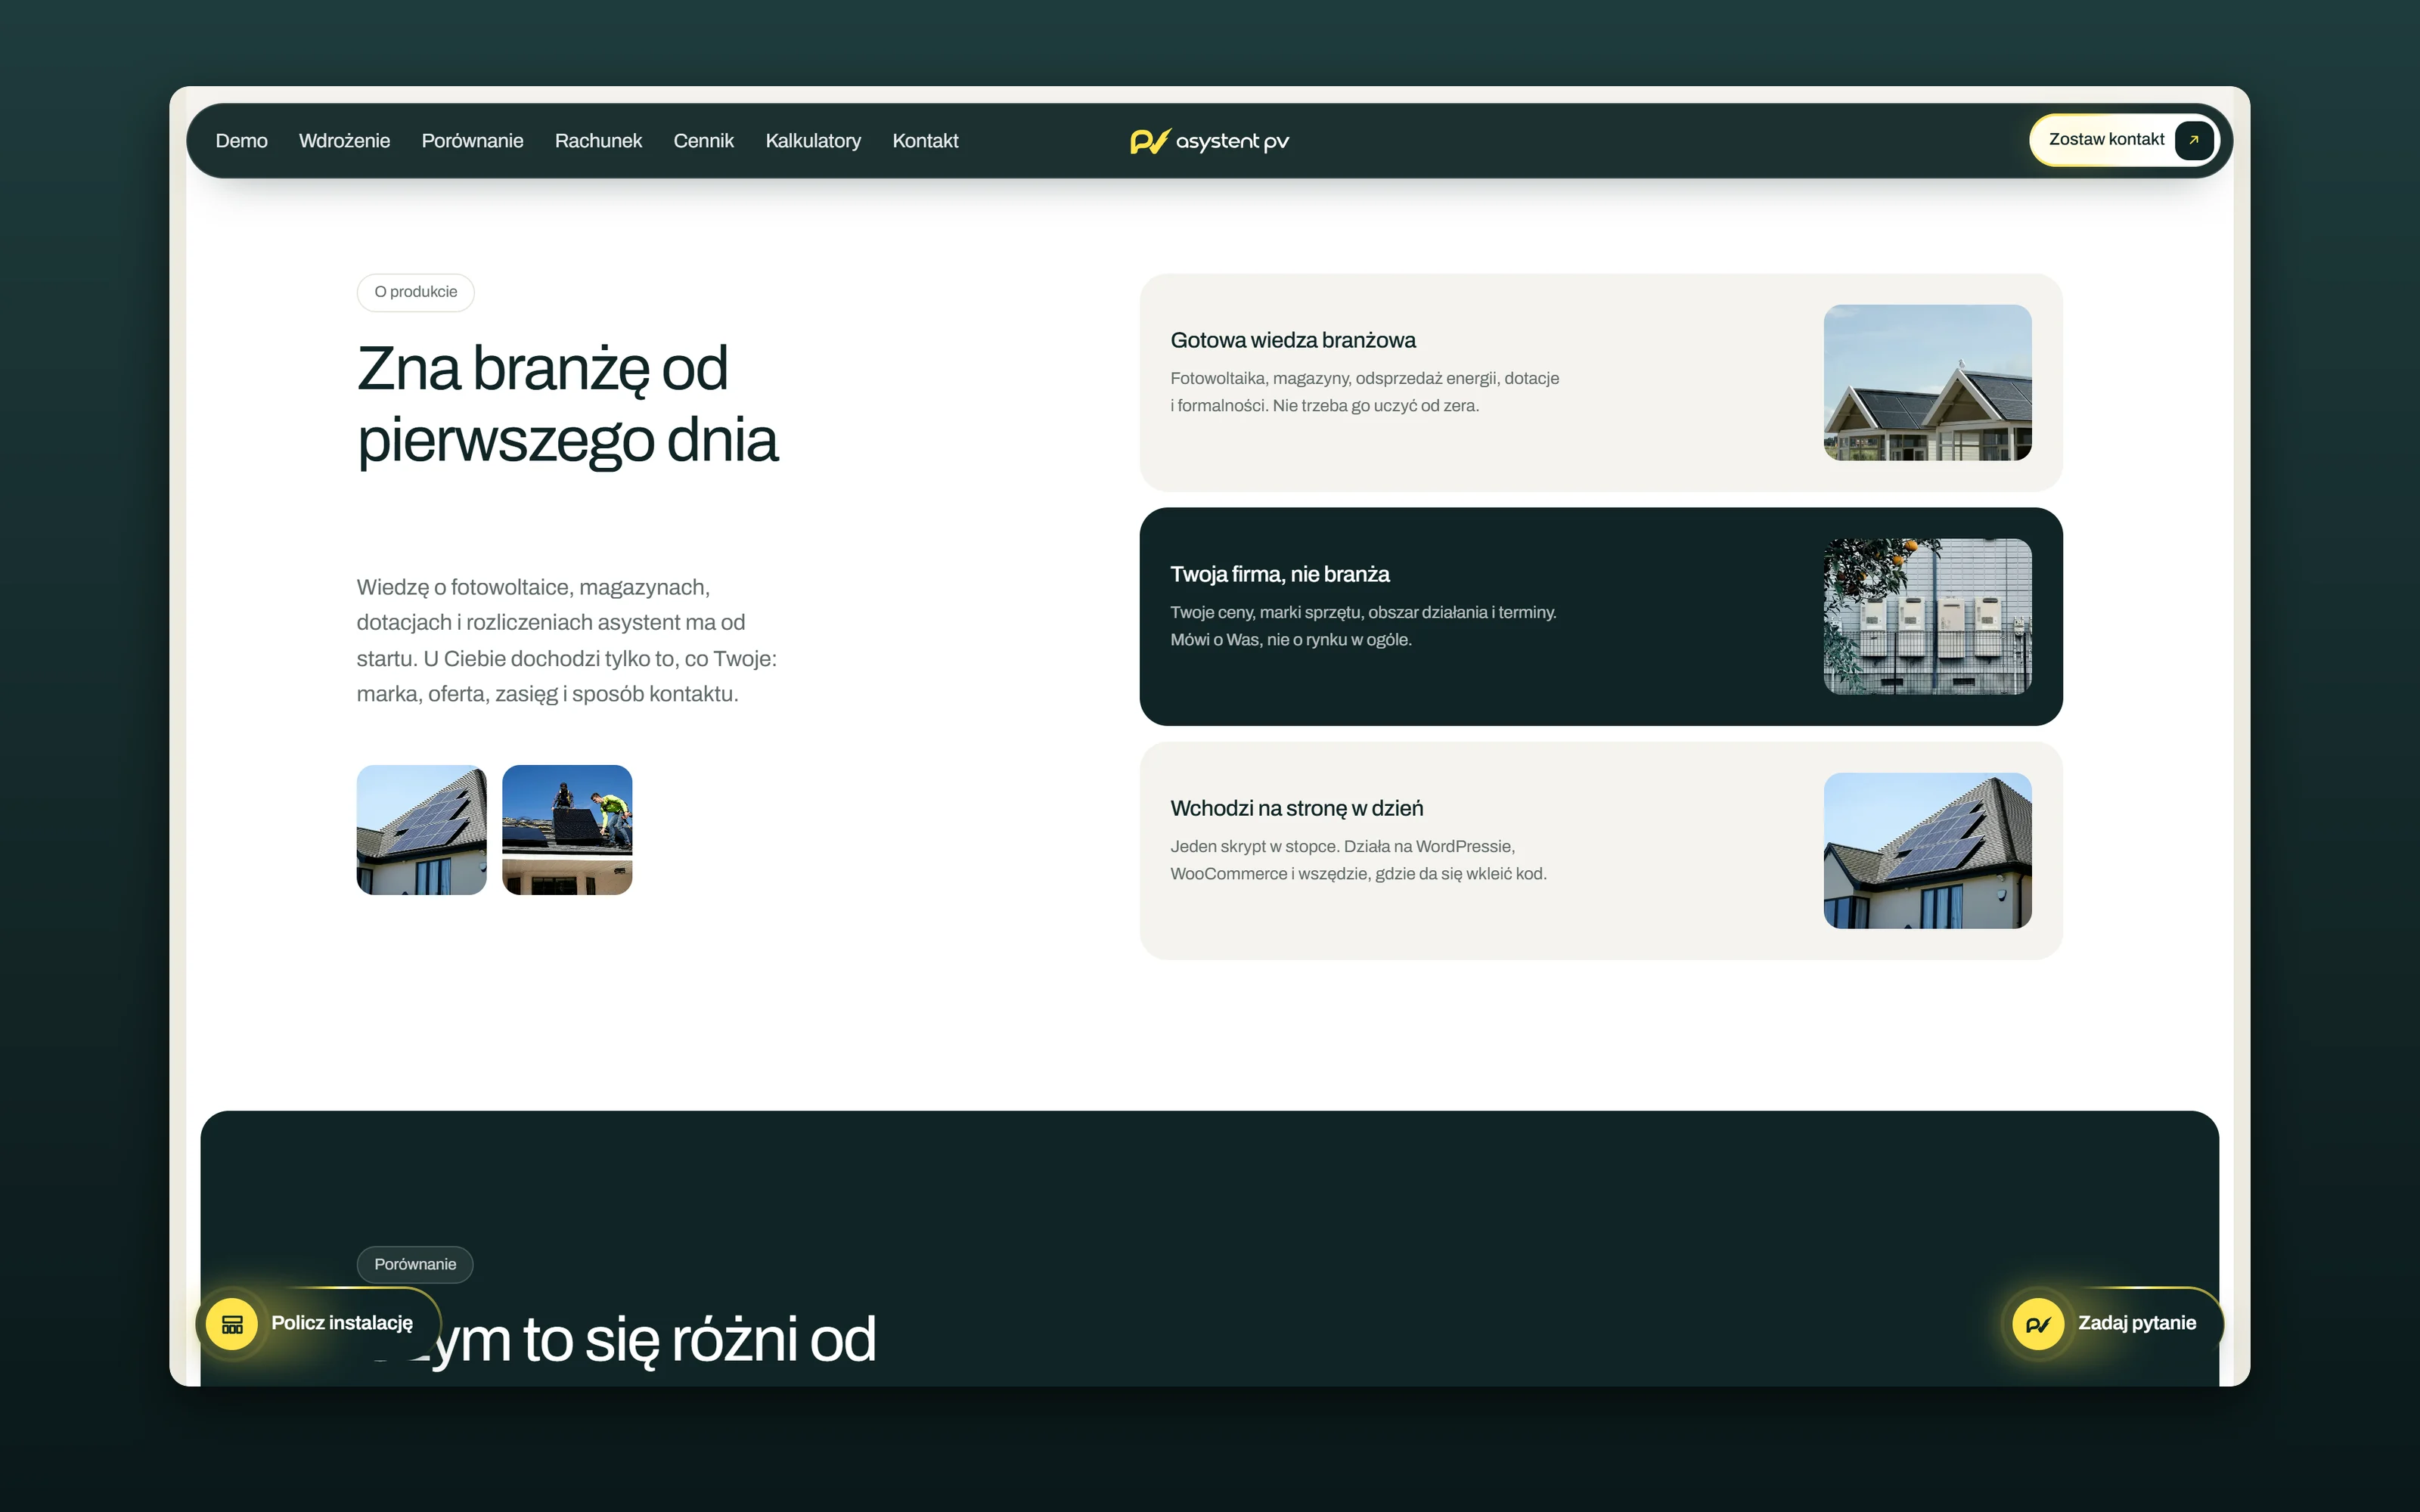Click the inverters image in Twoja firma card

click(1927, 616)
